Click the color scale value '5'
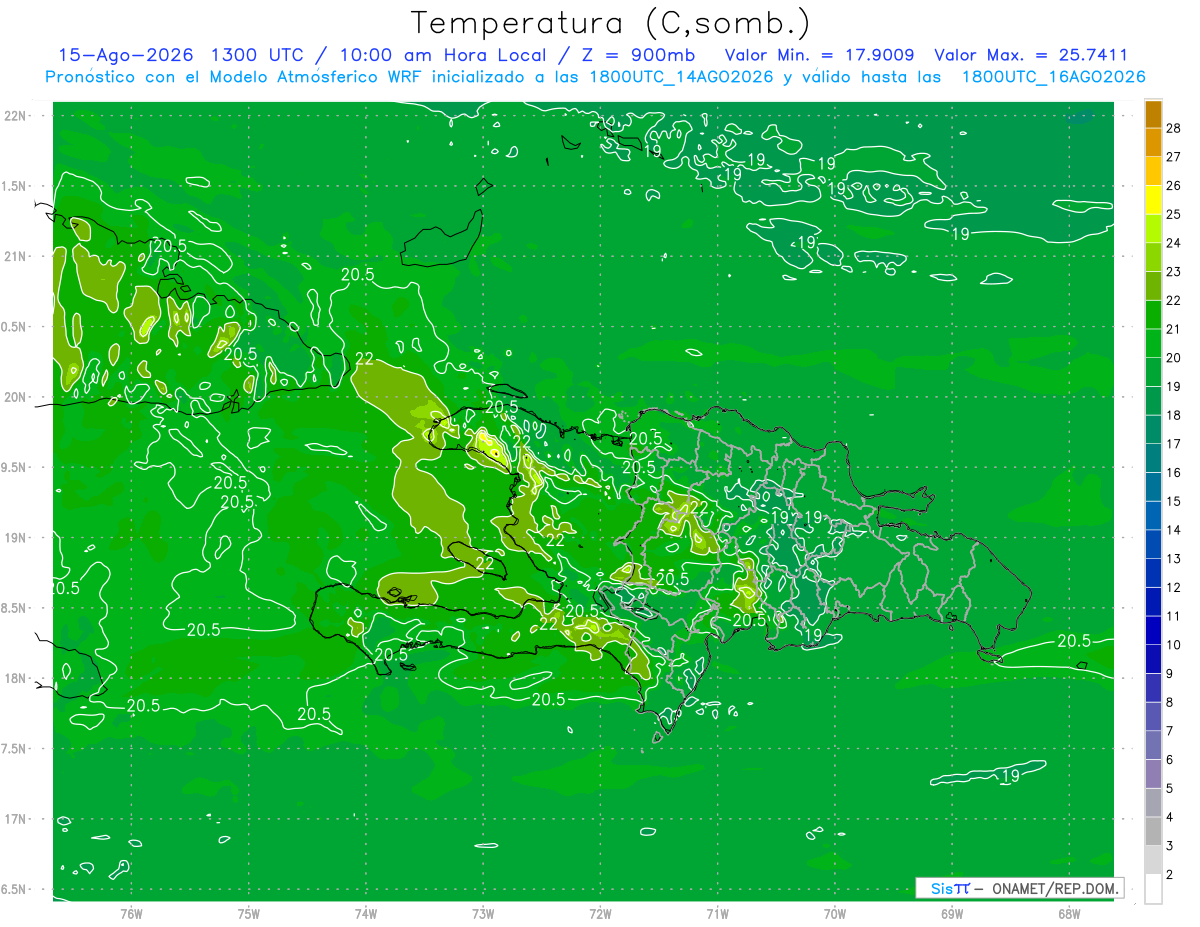The height and width of the screenshot is (927, 1200). click(1170, 789)
